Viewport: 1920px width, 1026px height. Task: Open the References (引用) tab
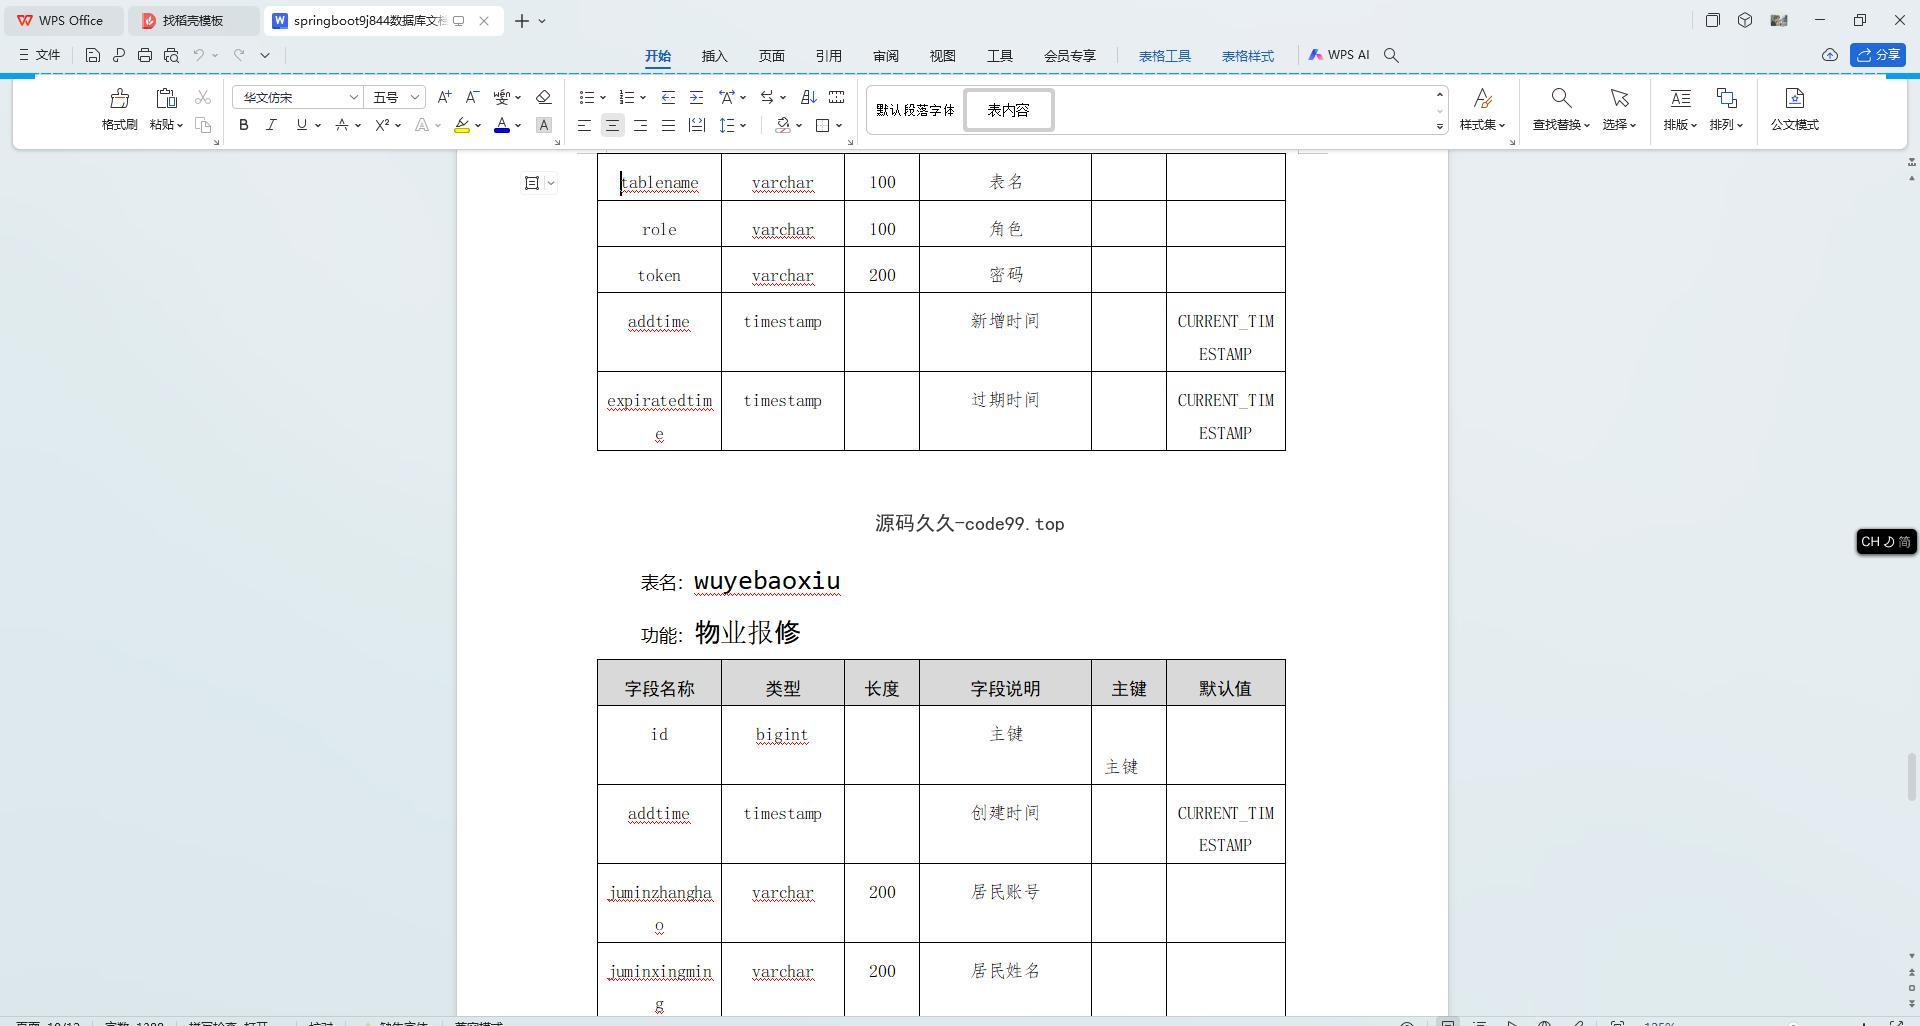(x=828, y=56)
